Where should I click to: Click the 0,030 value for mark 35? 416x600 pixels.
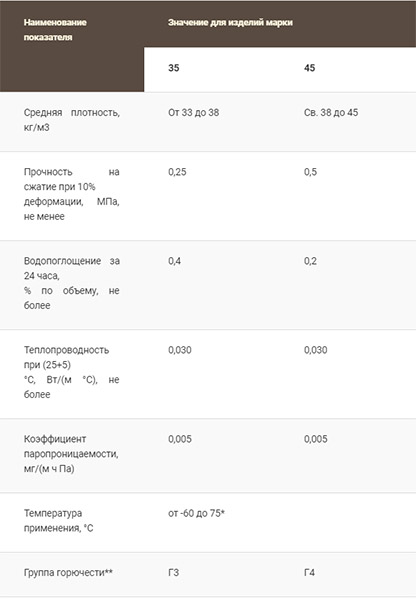180,350
